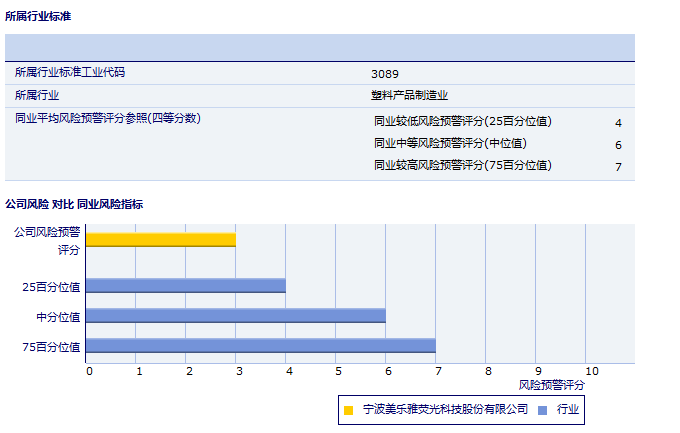Click the 公司风险 对比 同业风险指标 heading

(x=74, y=204)
